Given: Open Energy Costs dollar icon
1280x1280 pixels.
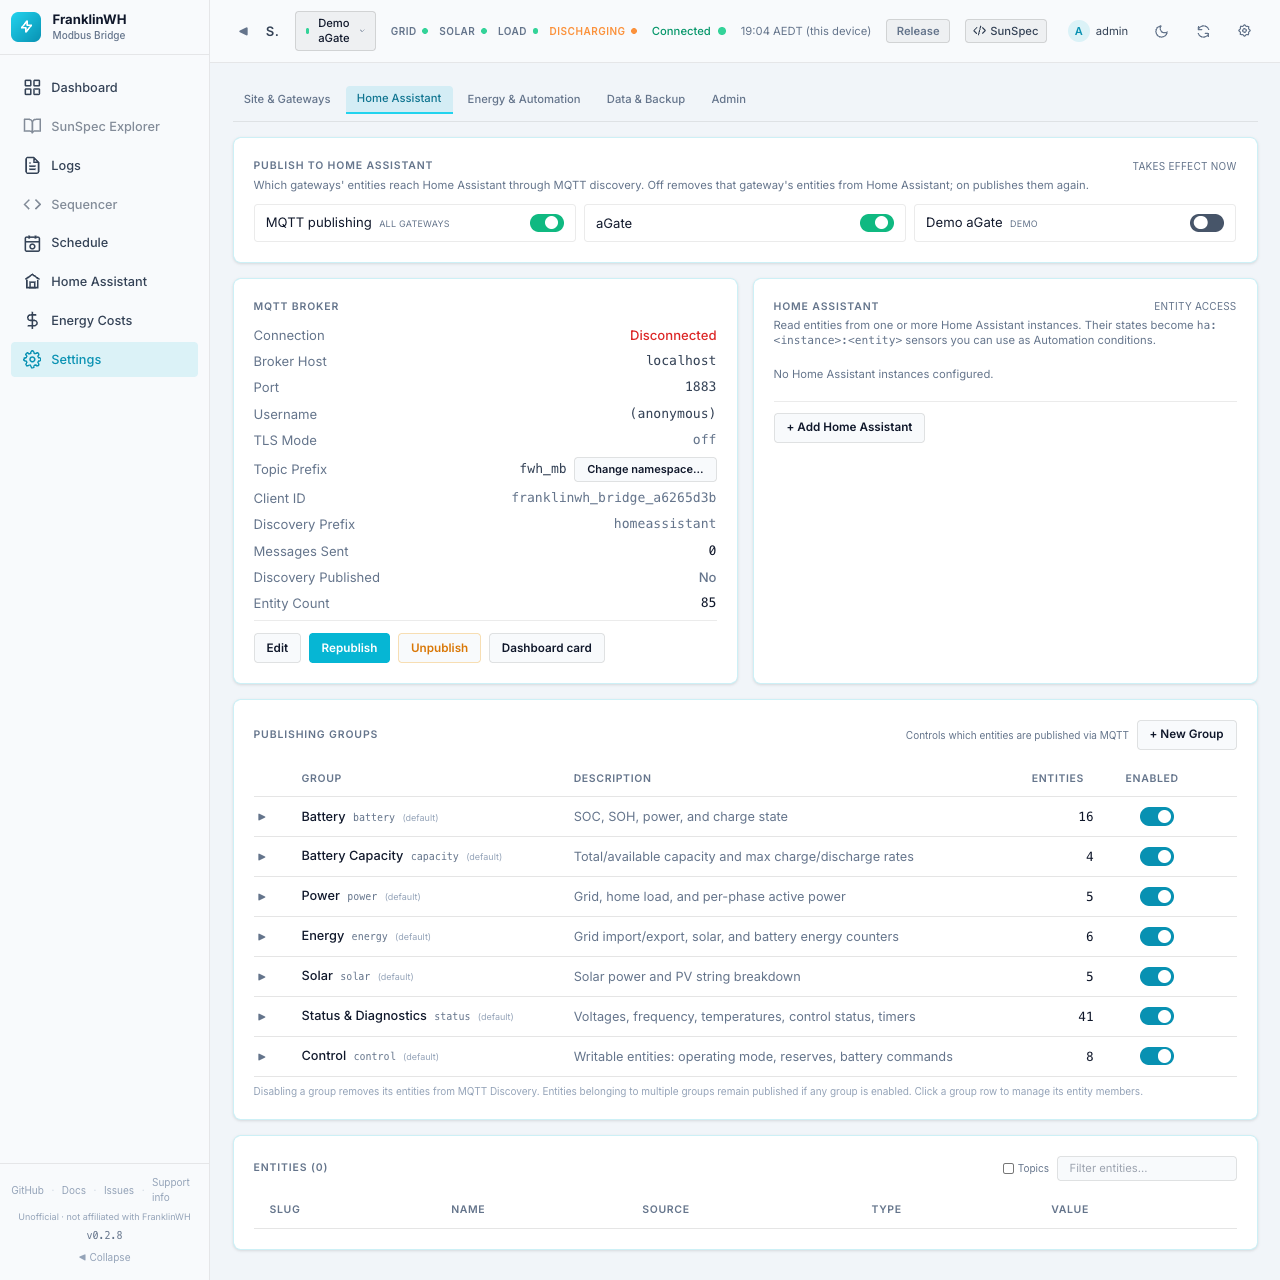Looking at the screenshot, I should pyautogui.click(x=32, y=321).
